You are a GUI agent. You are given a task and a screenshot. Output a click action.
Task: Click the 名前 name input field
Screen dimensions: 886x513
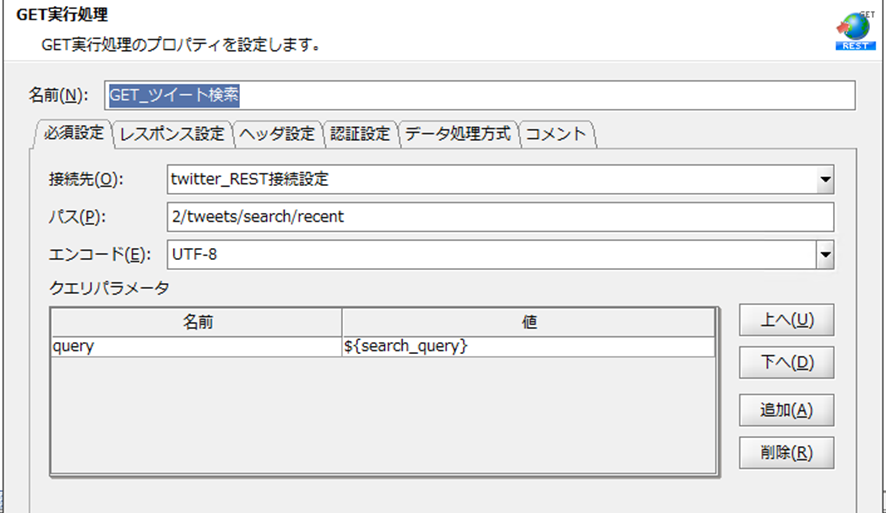[480, 95]
